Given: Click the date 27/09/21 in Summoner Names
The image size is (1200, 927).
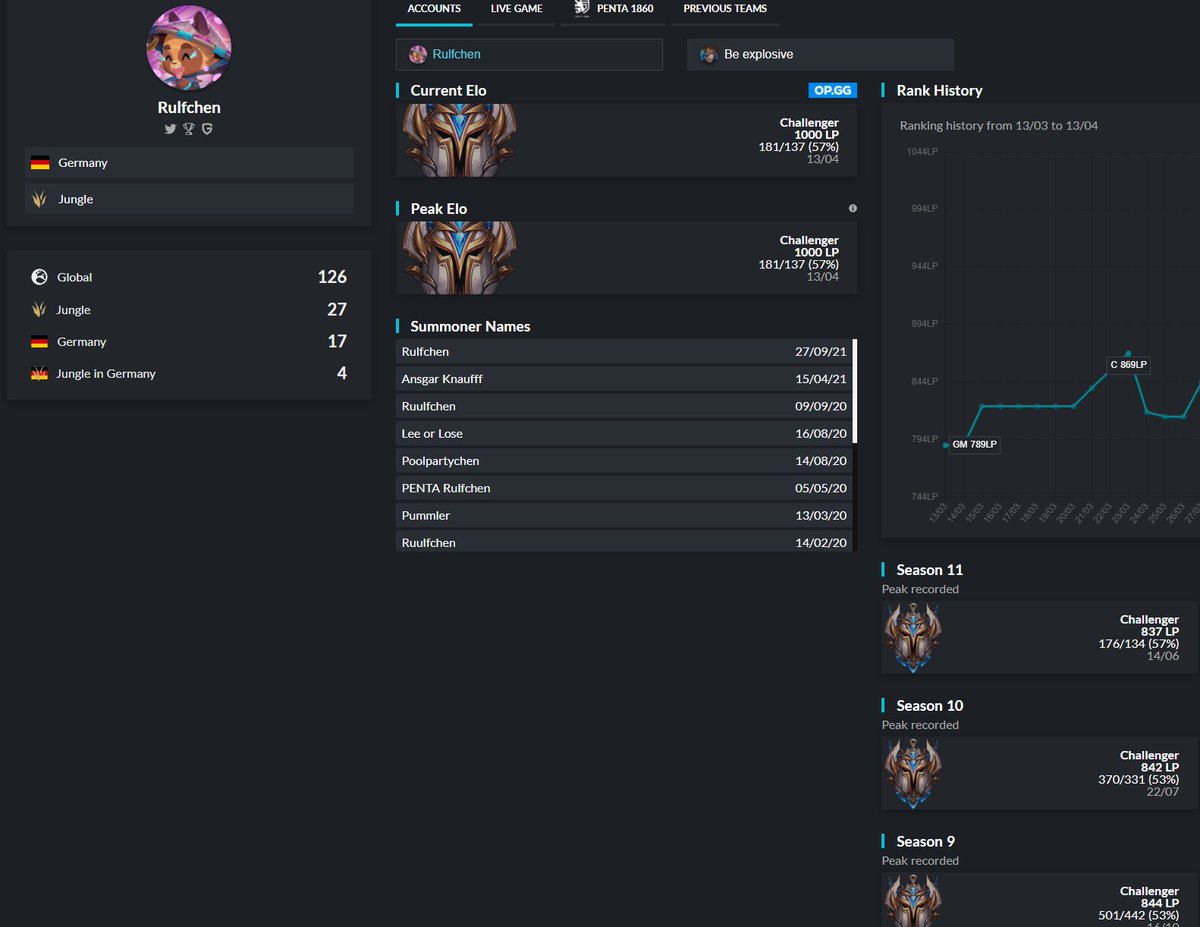Looking at the screenshot, I should [821, 352].
